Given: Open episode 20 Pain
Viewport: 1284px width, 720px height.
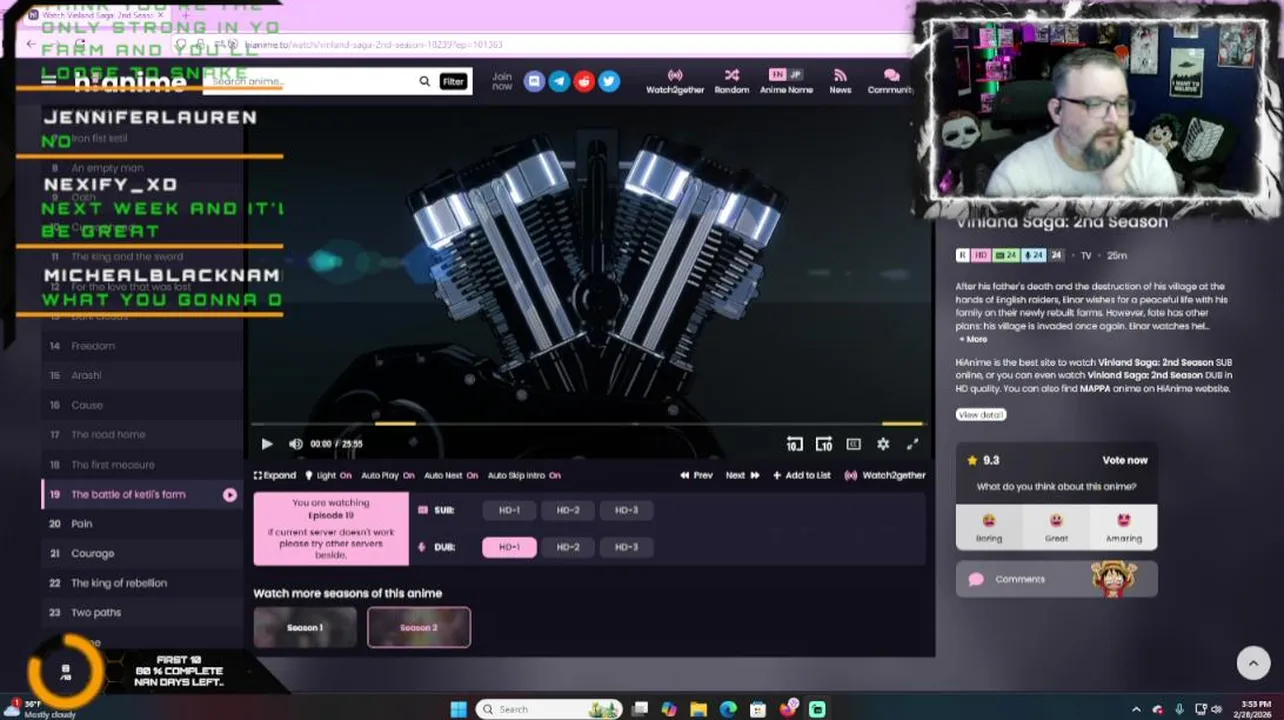Looking at the screenshot, I should [x=142, y=524].
